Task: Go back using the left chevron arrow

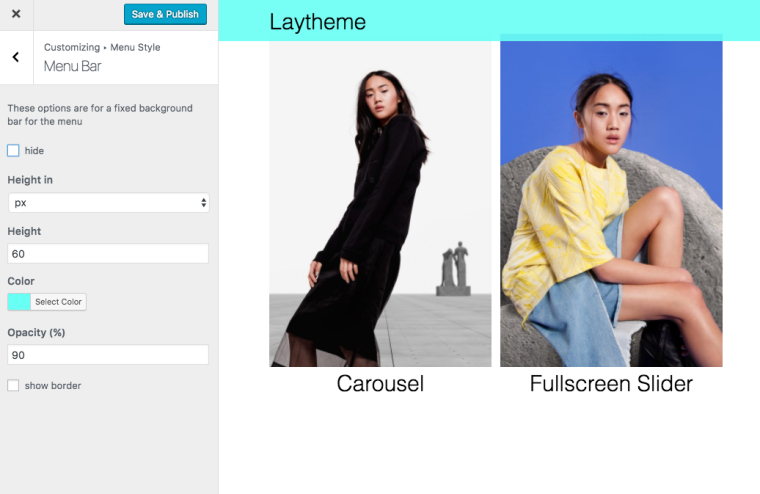Action: point(16,57)
